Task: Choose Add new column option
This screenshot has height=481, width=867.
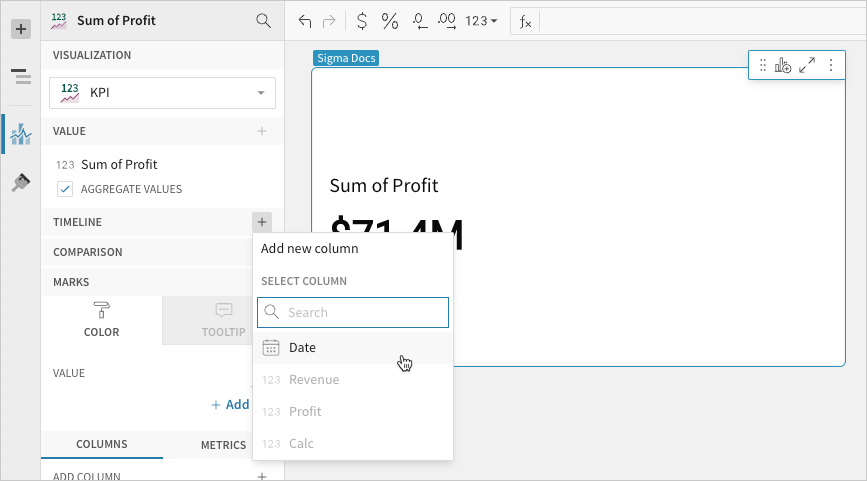Action: [x=309, y=248]
